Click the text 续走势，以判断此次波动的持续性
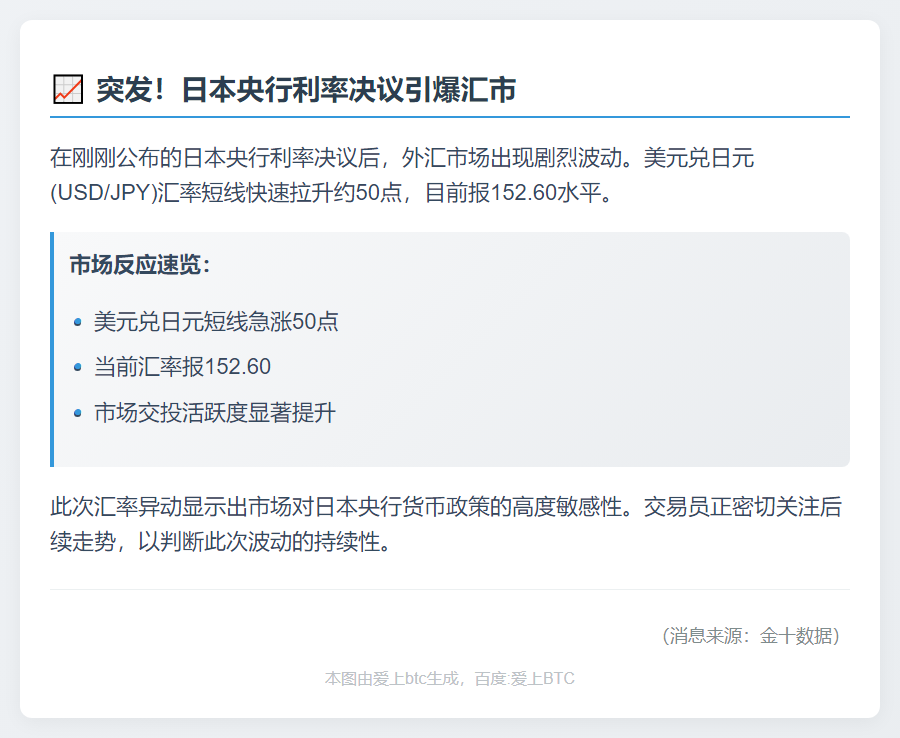 click(x=217, y=544)
